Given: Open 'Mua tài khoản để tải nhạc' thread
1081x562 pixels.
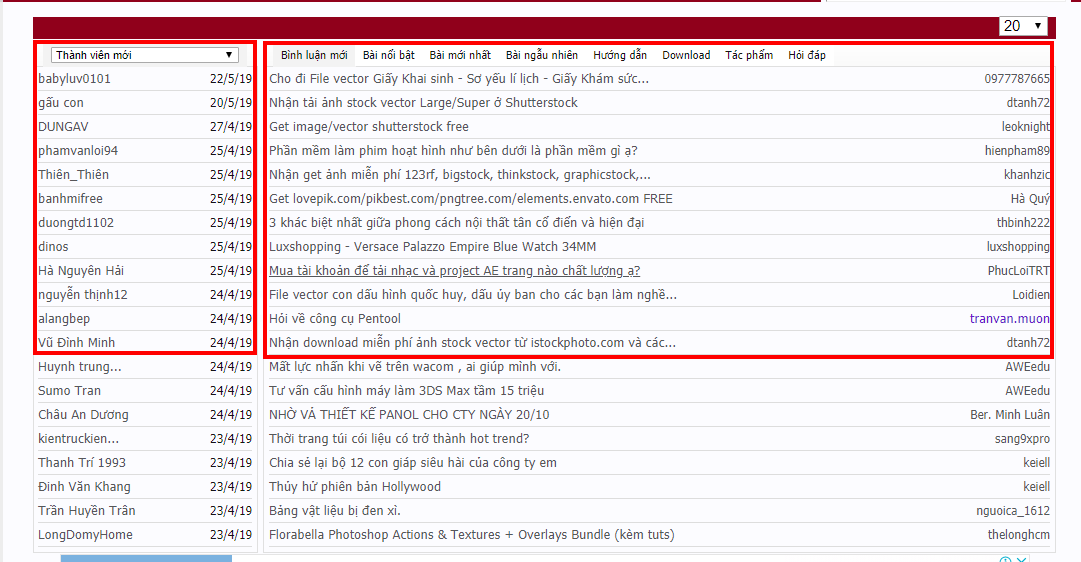Looking at the screenshot, I should tap(455, 271).
